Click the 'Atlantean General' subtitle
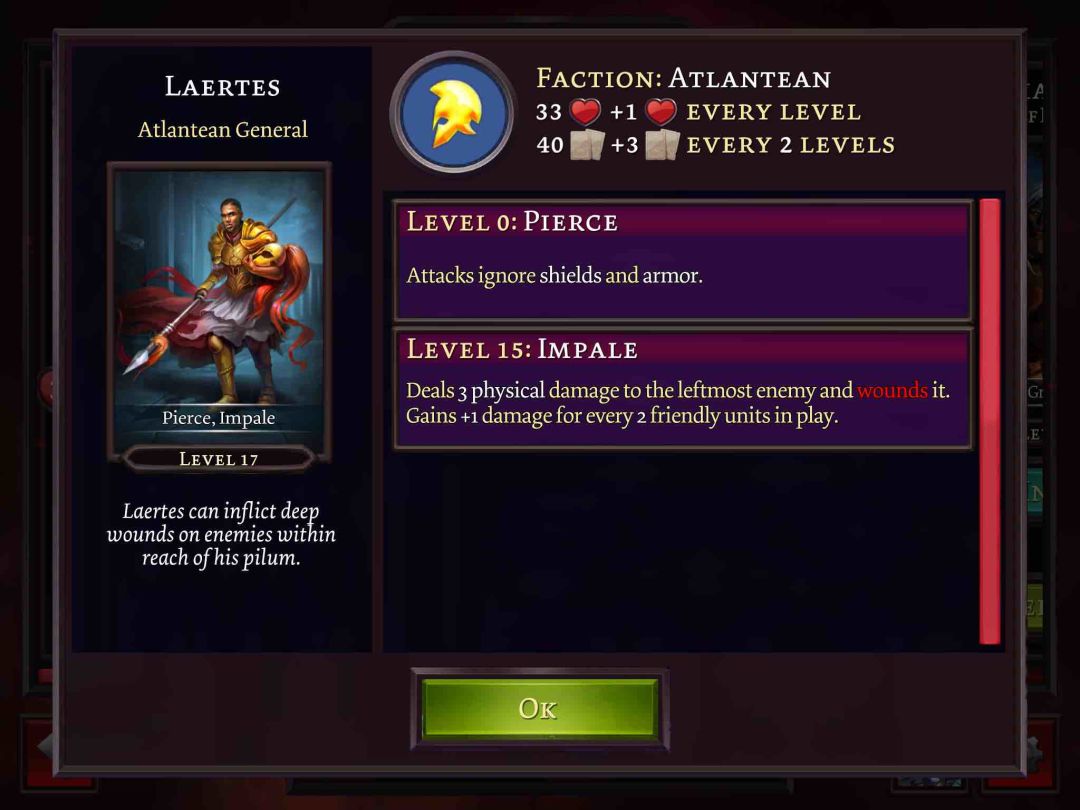This screenshot has width=1080, height=810. [222, 129]
